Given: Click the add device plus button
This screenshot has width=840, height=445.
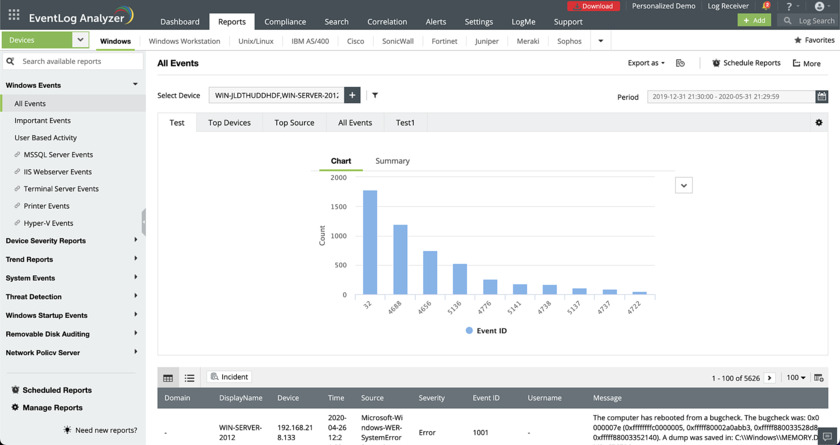Looking at the screenshot, I should (x=352, y=95).
